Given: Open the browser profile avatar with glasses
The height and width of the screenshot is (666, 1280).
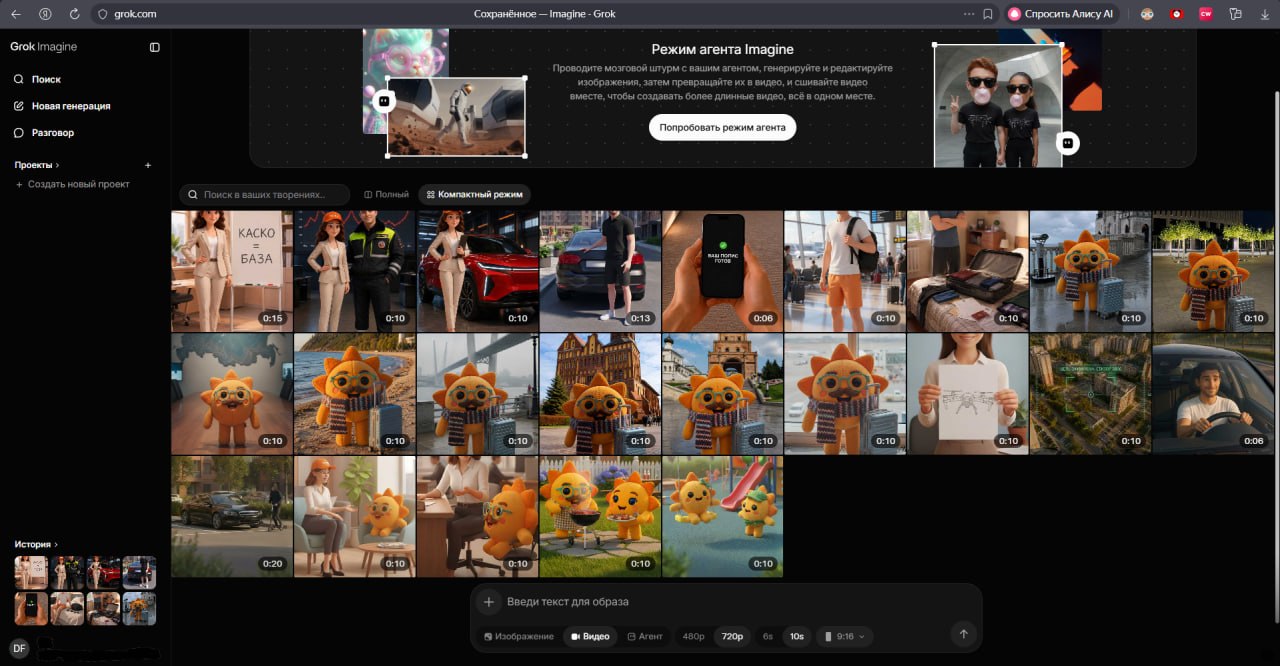Looking at the screenshot, I should point(1147,14).
